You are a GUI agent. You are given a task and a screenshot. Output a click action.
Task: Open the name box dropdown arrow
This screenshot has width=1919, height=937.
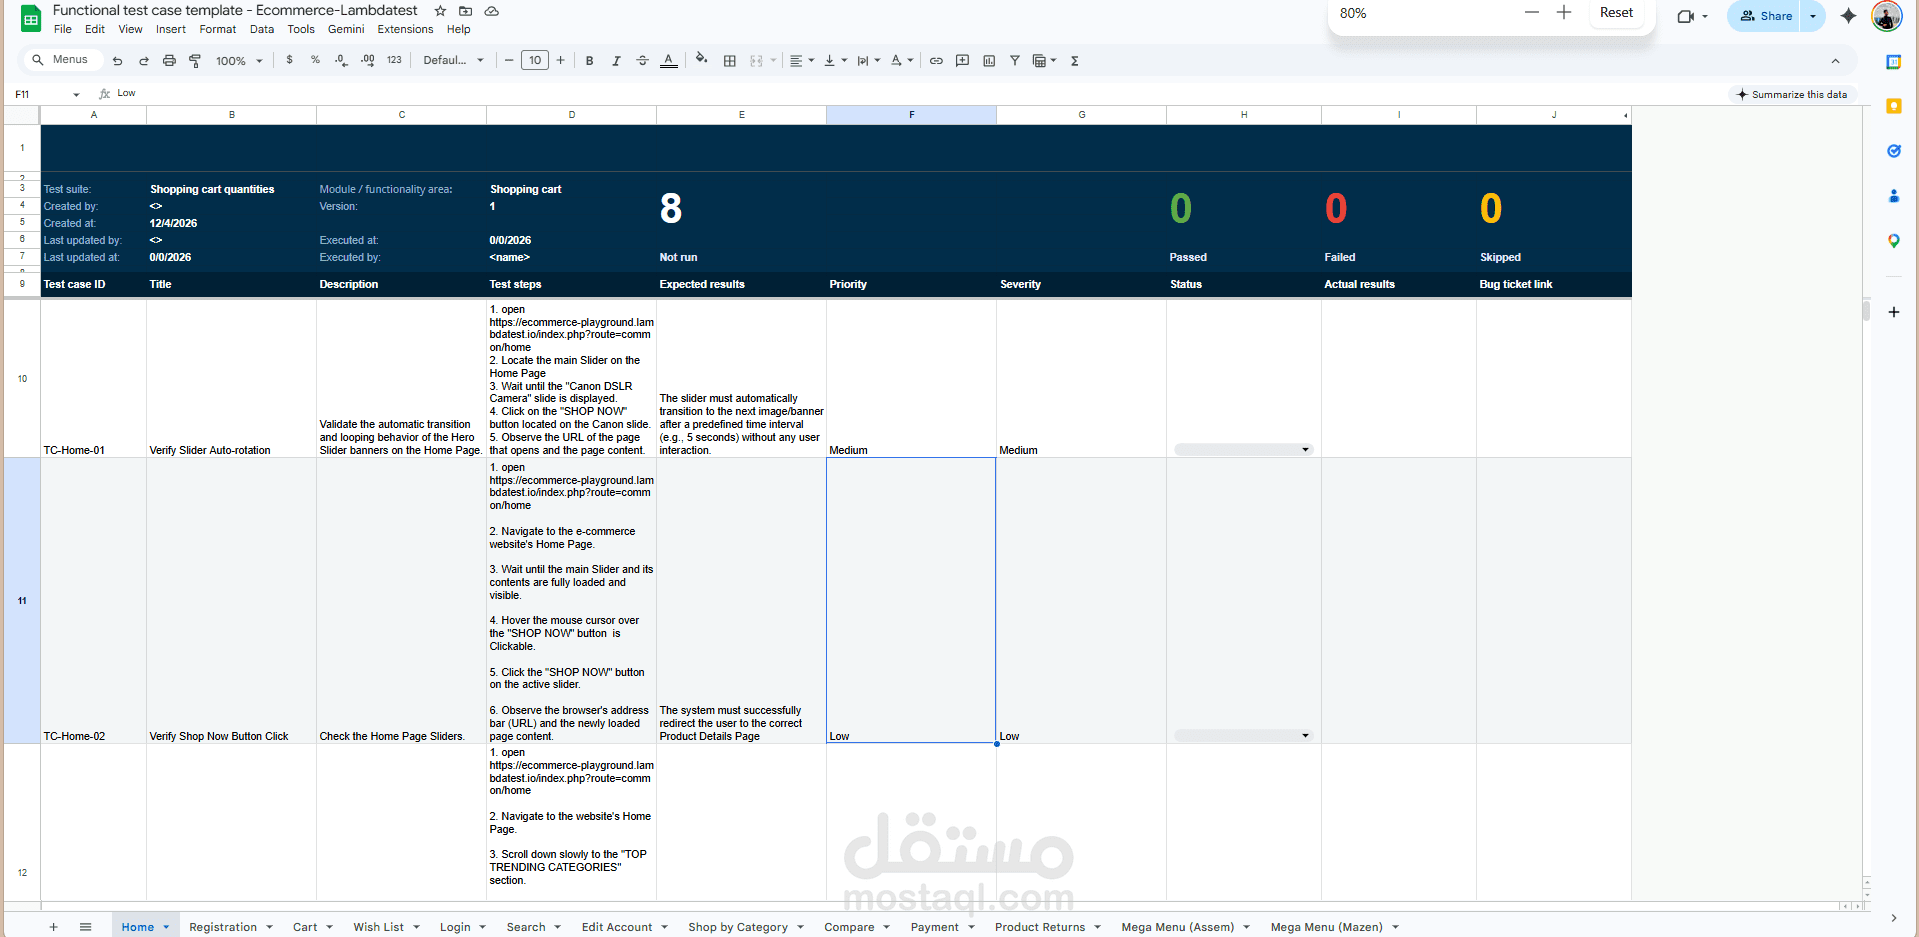click(x=76, y=94)
